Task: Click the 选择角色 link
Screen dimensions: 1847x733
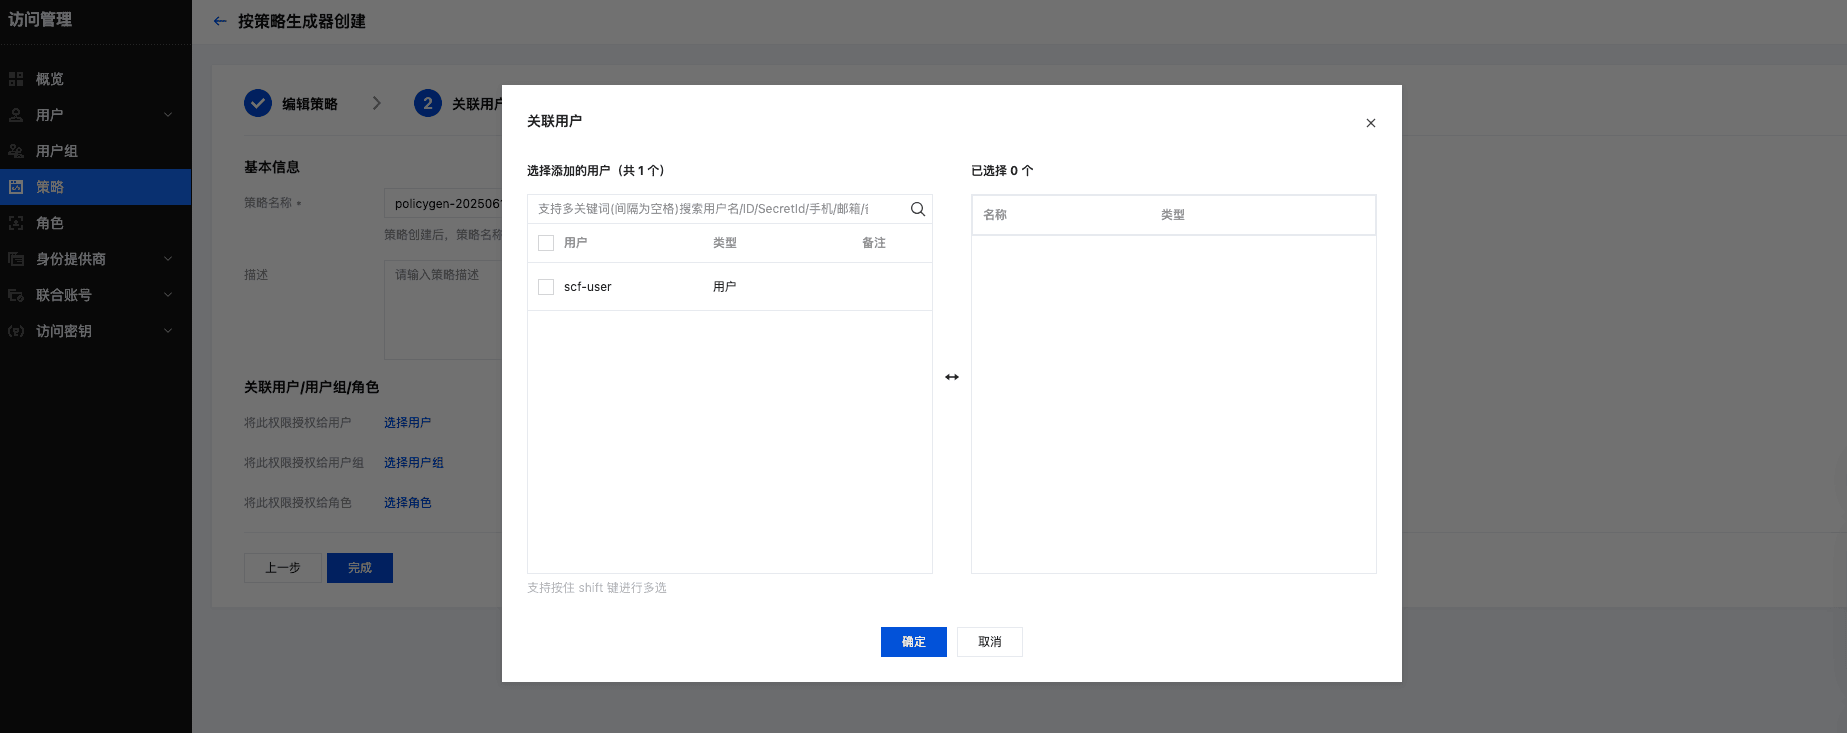Action: [x=407, y=503]
